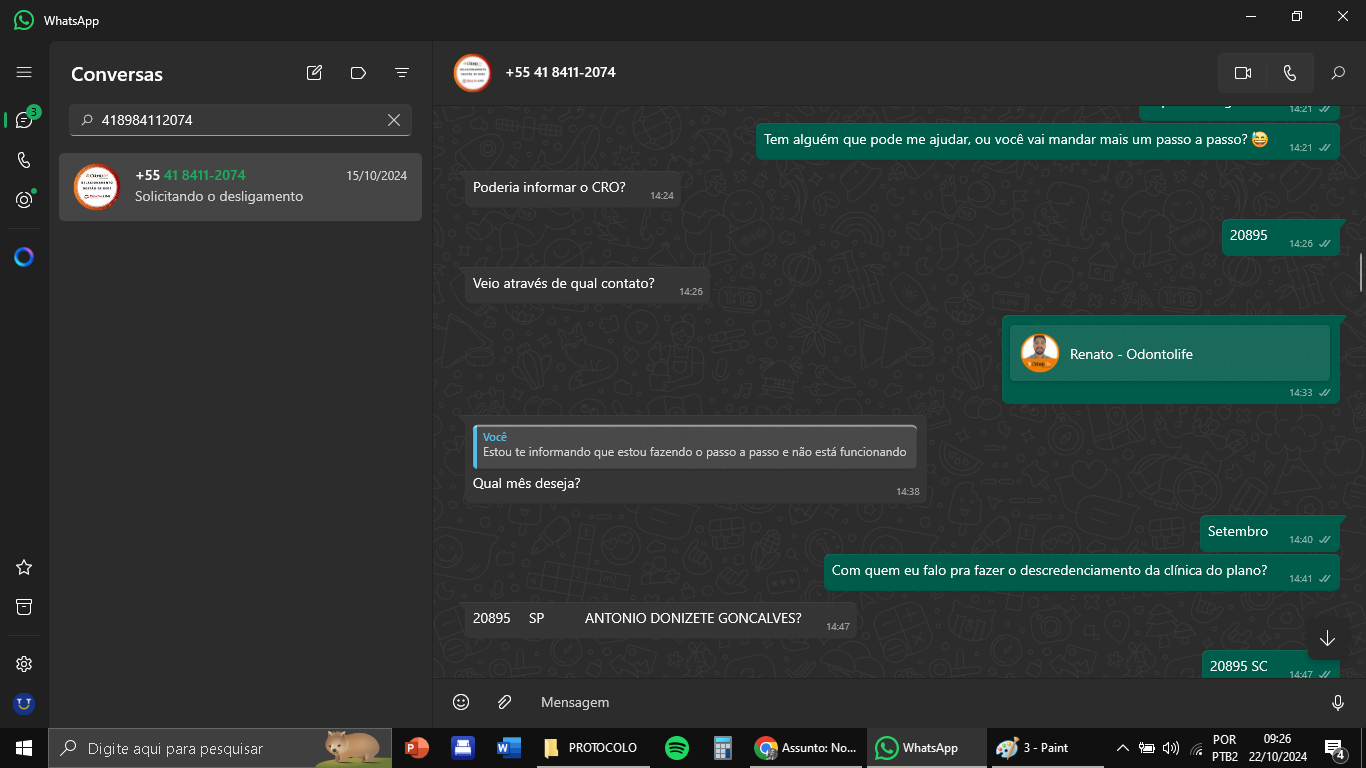Jump to latest message with down arrow

1327,639
